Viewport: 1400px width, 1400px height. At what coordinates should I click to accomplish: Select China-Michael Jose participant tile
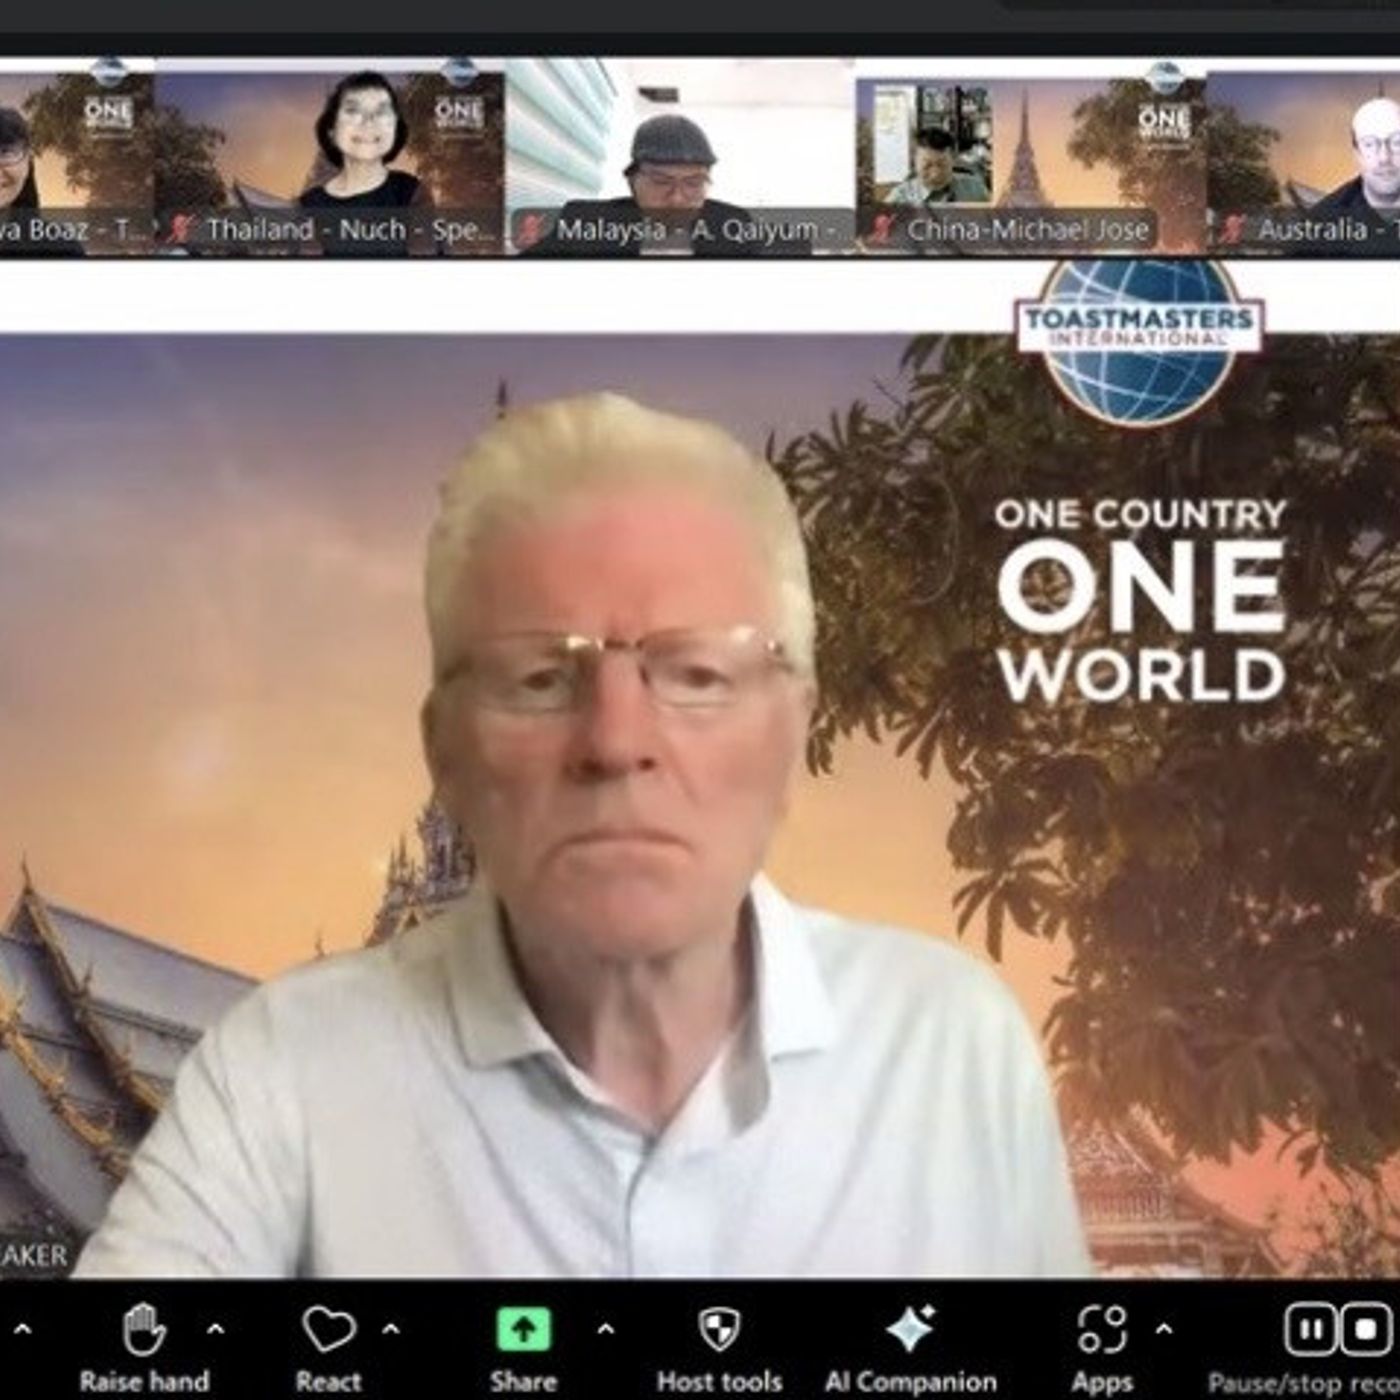[x=1031, y=158]
